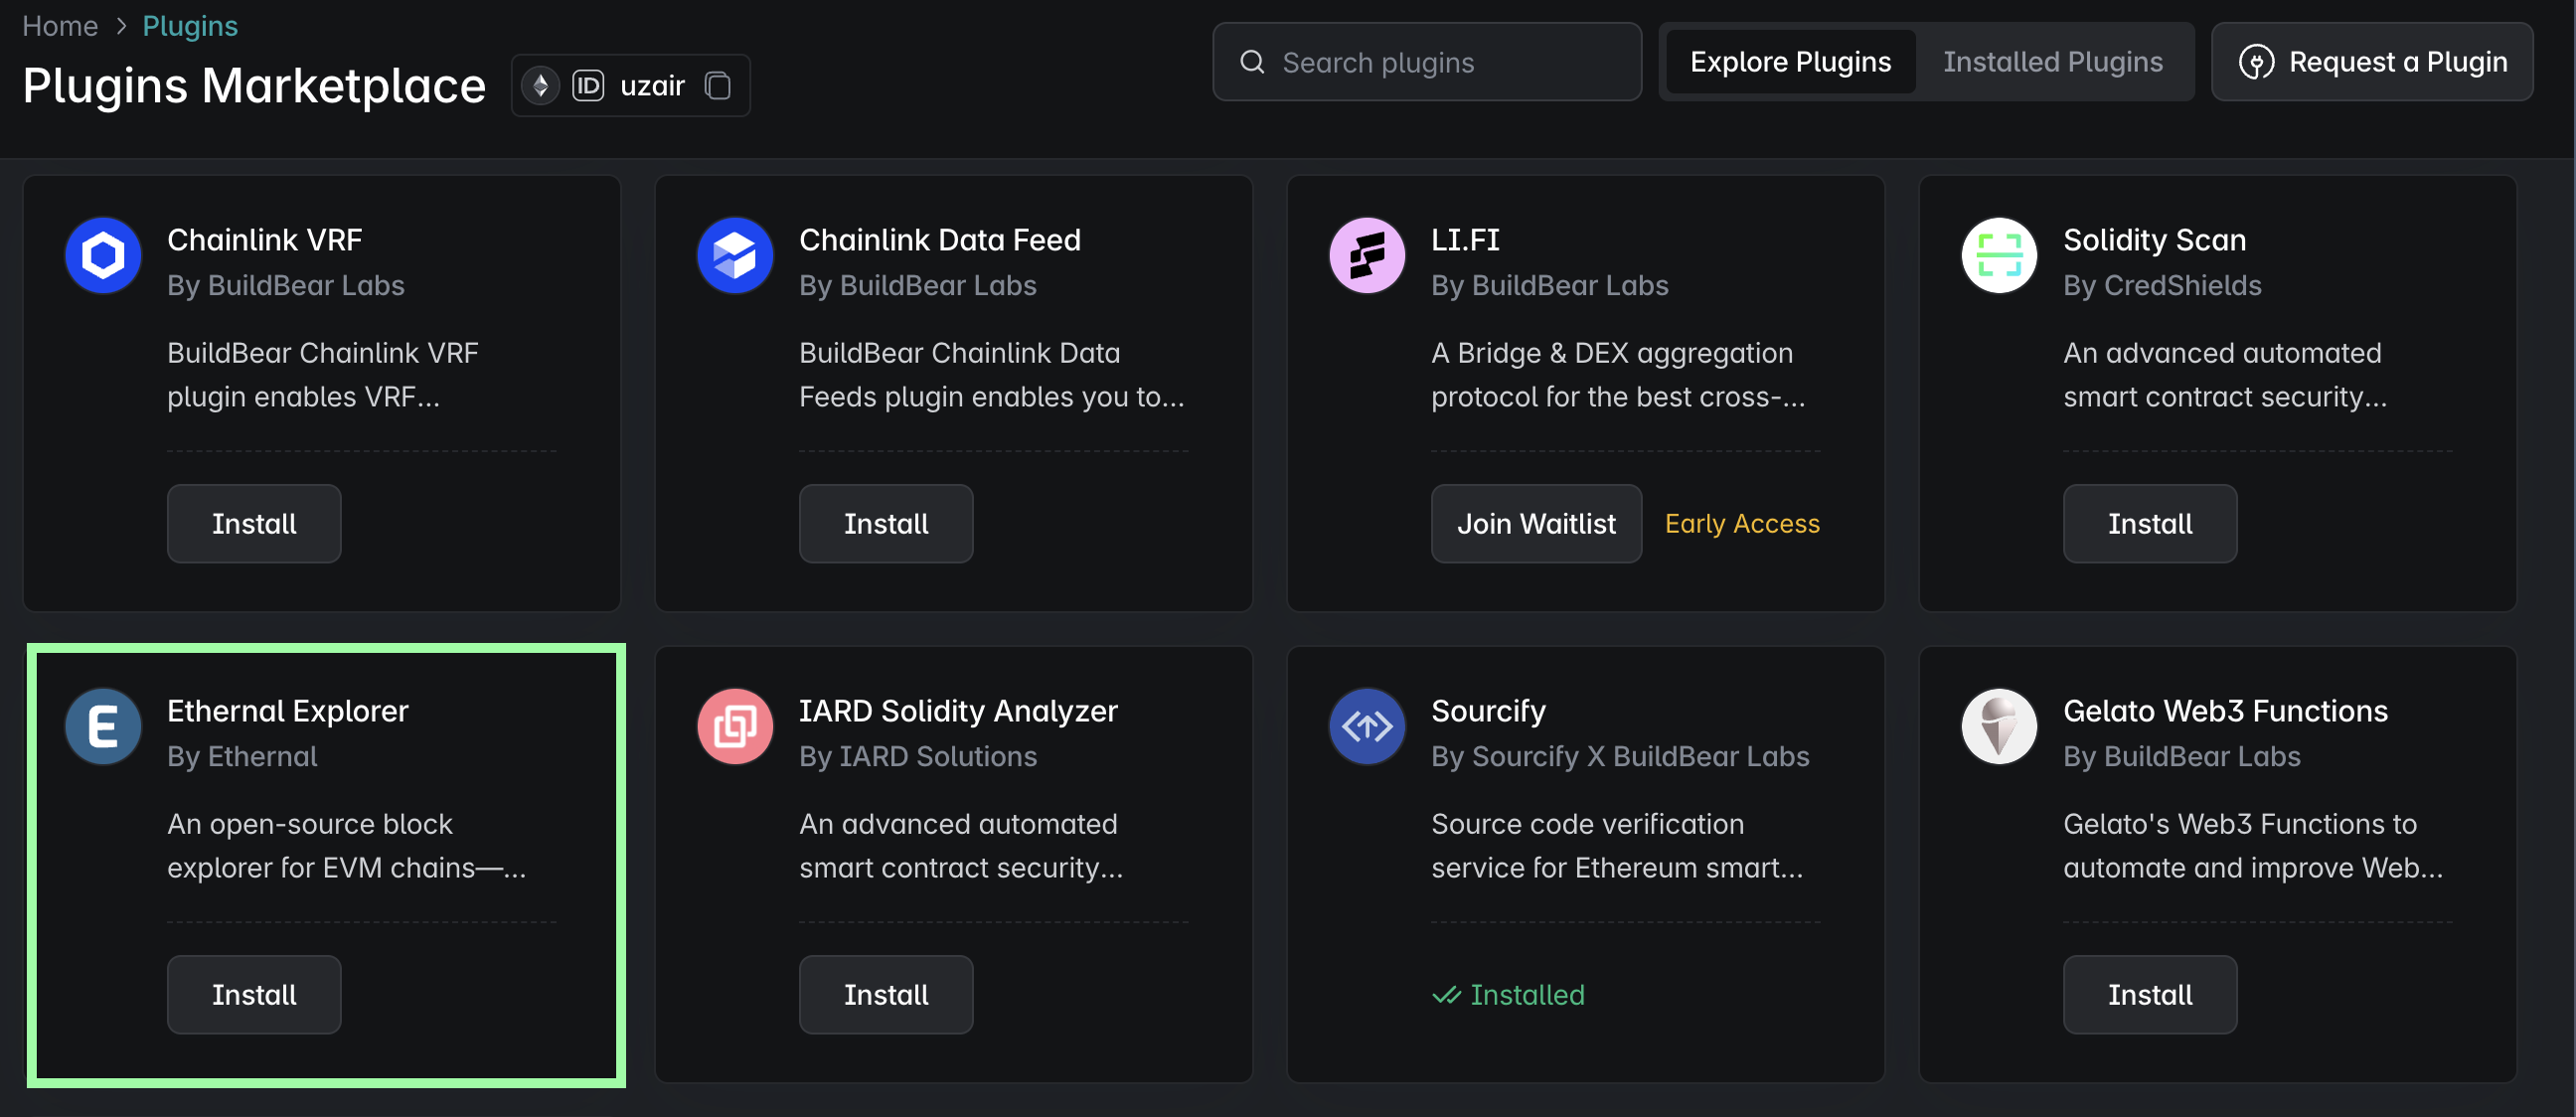The height and width of the screenshot is (1117, 2576).
Task: Click the Chainlink Data Feed description text
Action: click(x=992, y=375)
